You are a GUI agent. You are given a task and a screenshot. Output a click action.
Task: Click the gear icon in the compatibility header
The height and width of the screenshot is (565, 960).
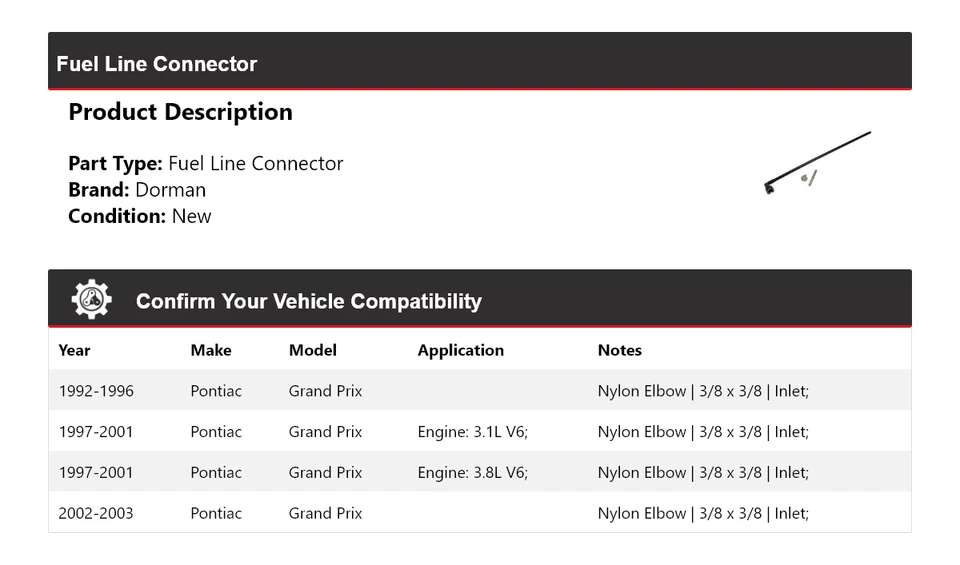coord(91,300)
